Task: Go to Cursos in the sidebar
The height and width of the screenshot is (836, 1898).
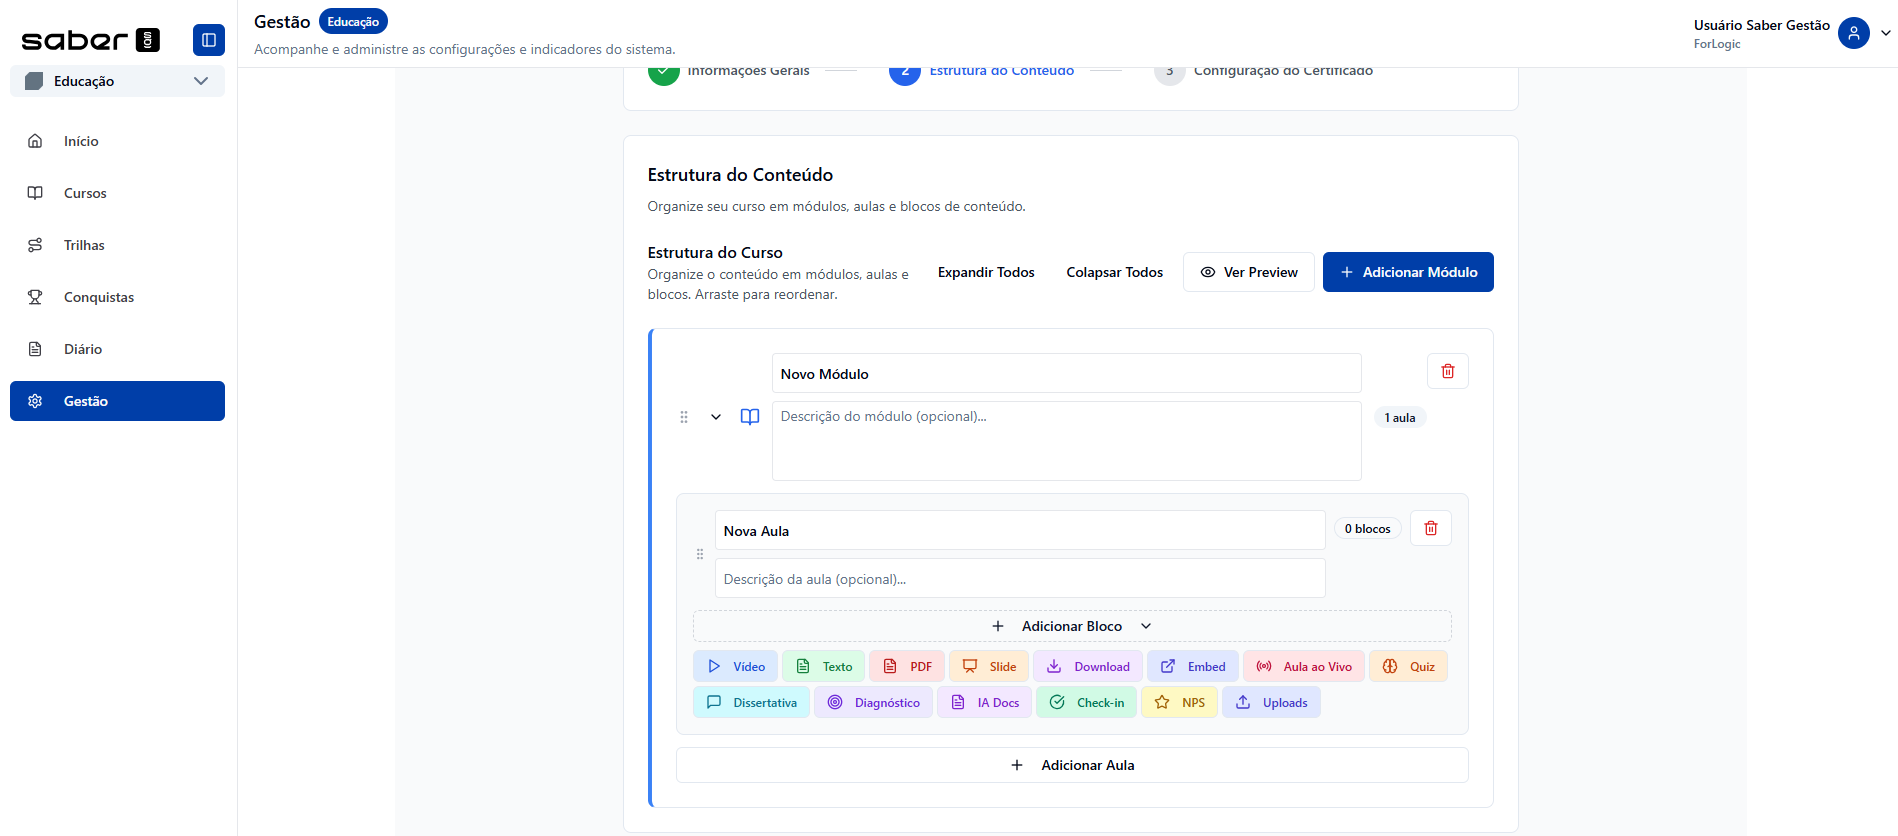Action: [x=85, y=193]
